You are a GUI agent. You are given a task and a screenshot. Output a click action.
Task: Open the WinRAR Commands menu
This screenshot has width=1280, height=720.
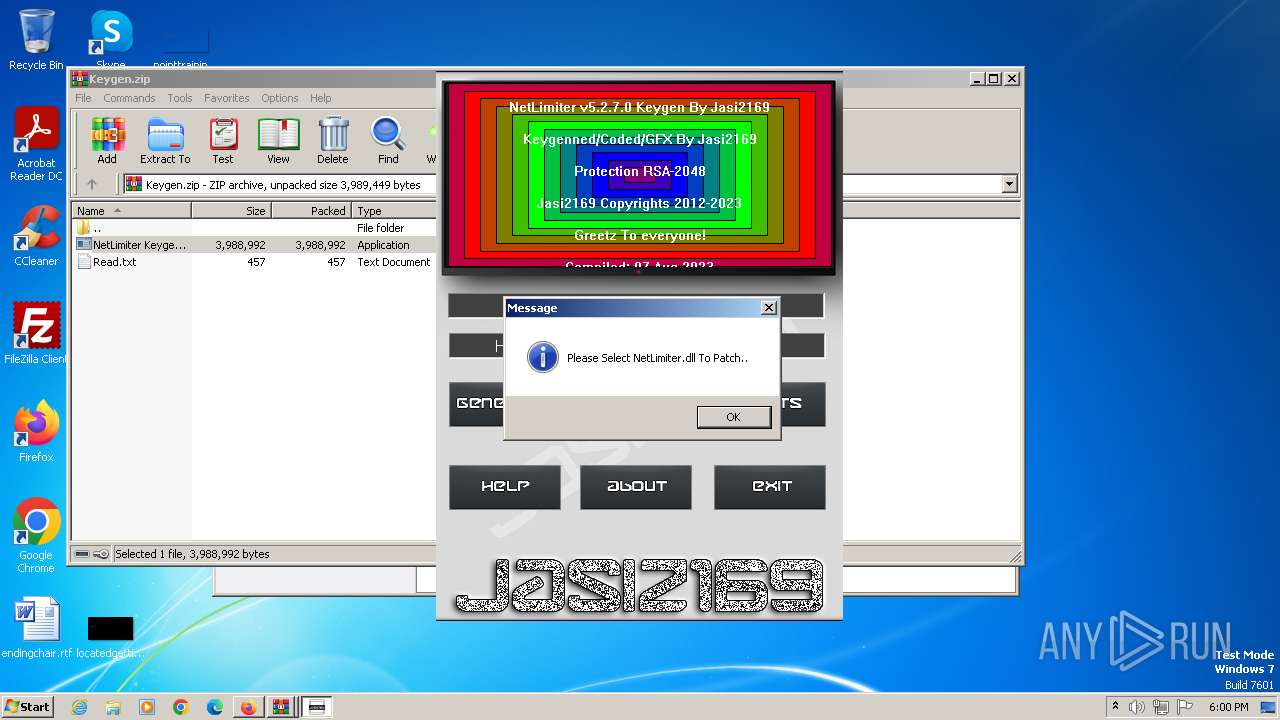coord(129,98)
